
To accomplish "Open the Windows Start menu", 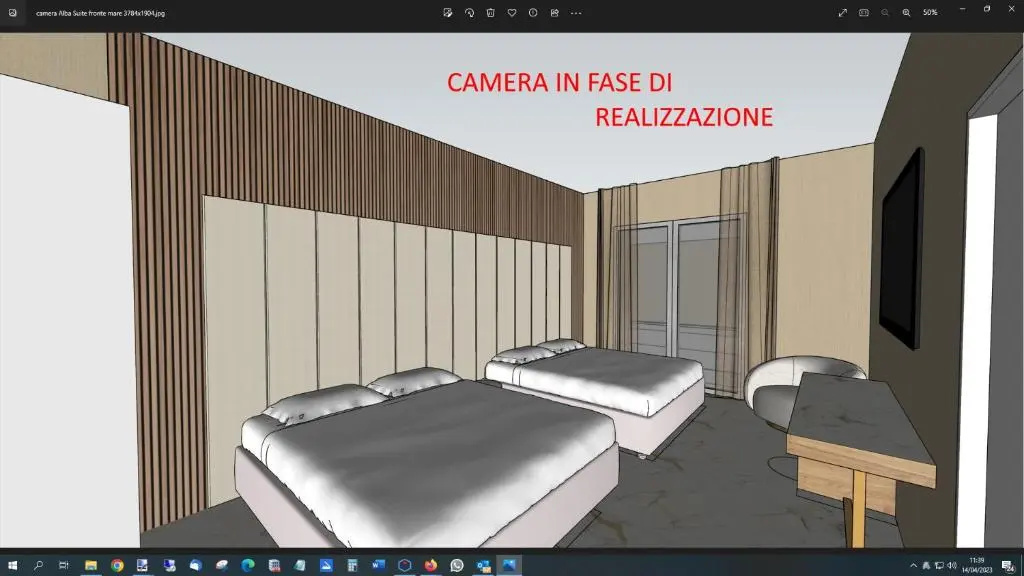I will 12,566.
